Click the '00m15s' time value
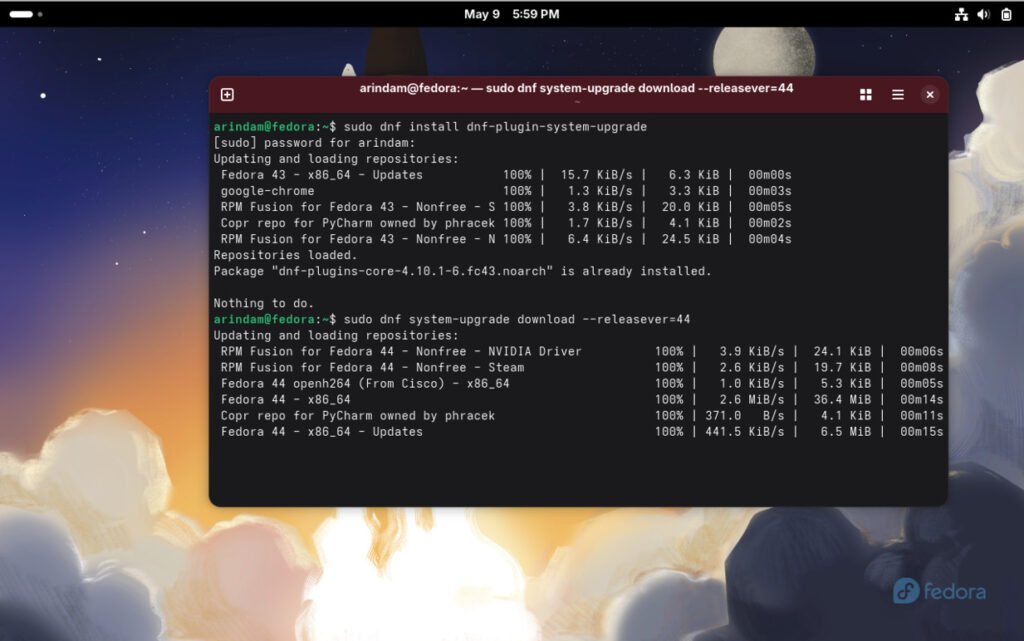 click(921, 431)
